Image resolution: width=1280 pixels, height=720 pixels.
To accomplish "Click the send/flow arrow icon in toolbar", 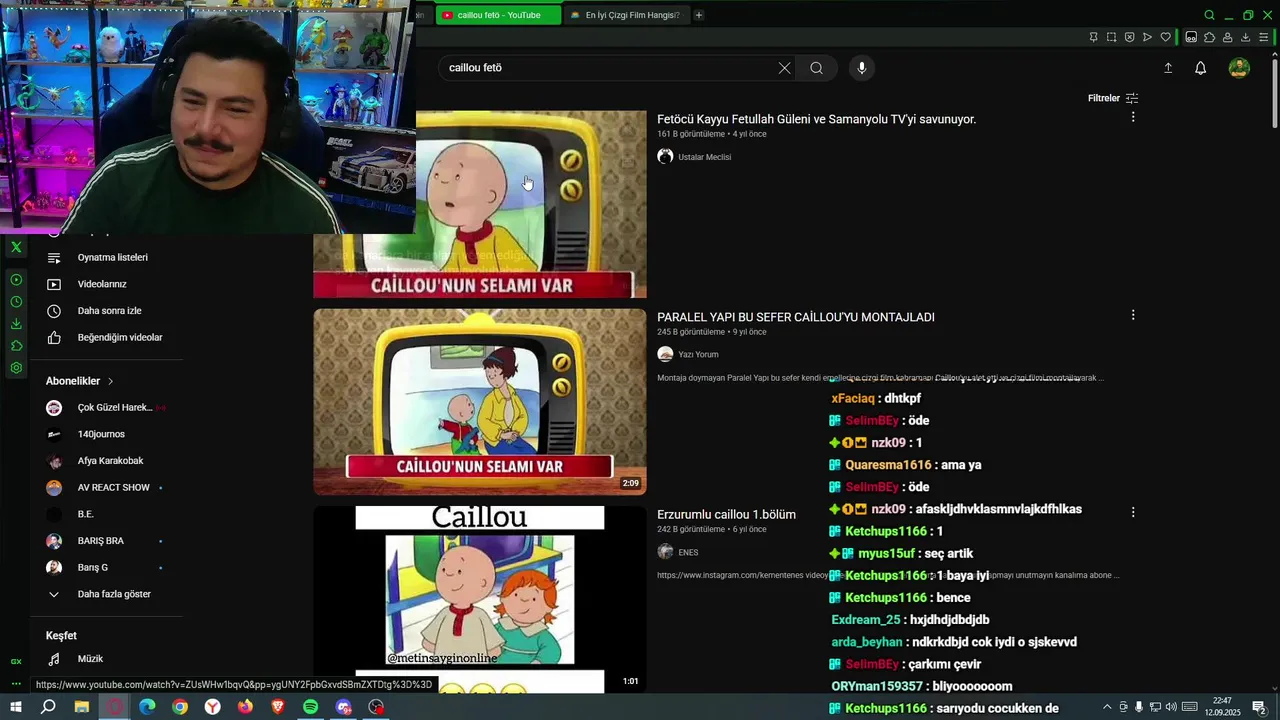I will [1147, 37].
